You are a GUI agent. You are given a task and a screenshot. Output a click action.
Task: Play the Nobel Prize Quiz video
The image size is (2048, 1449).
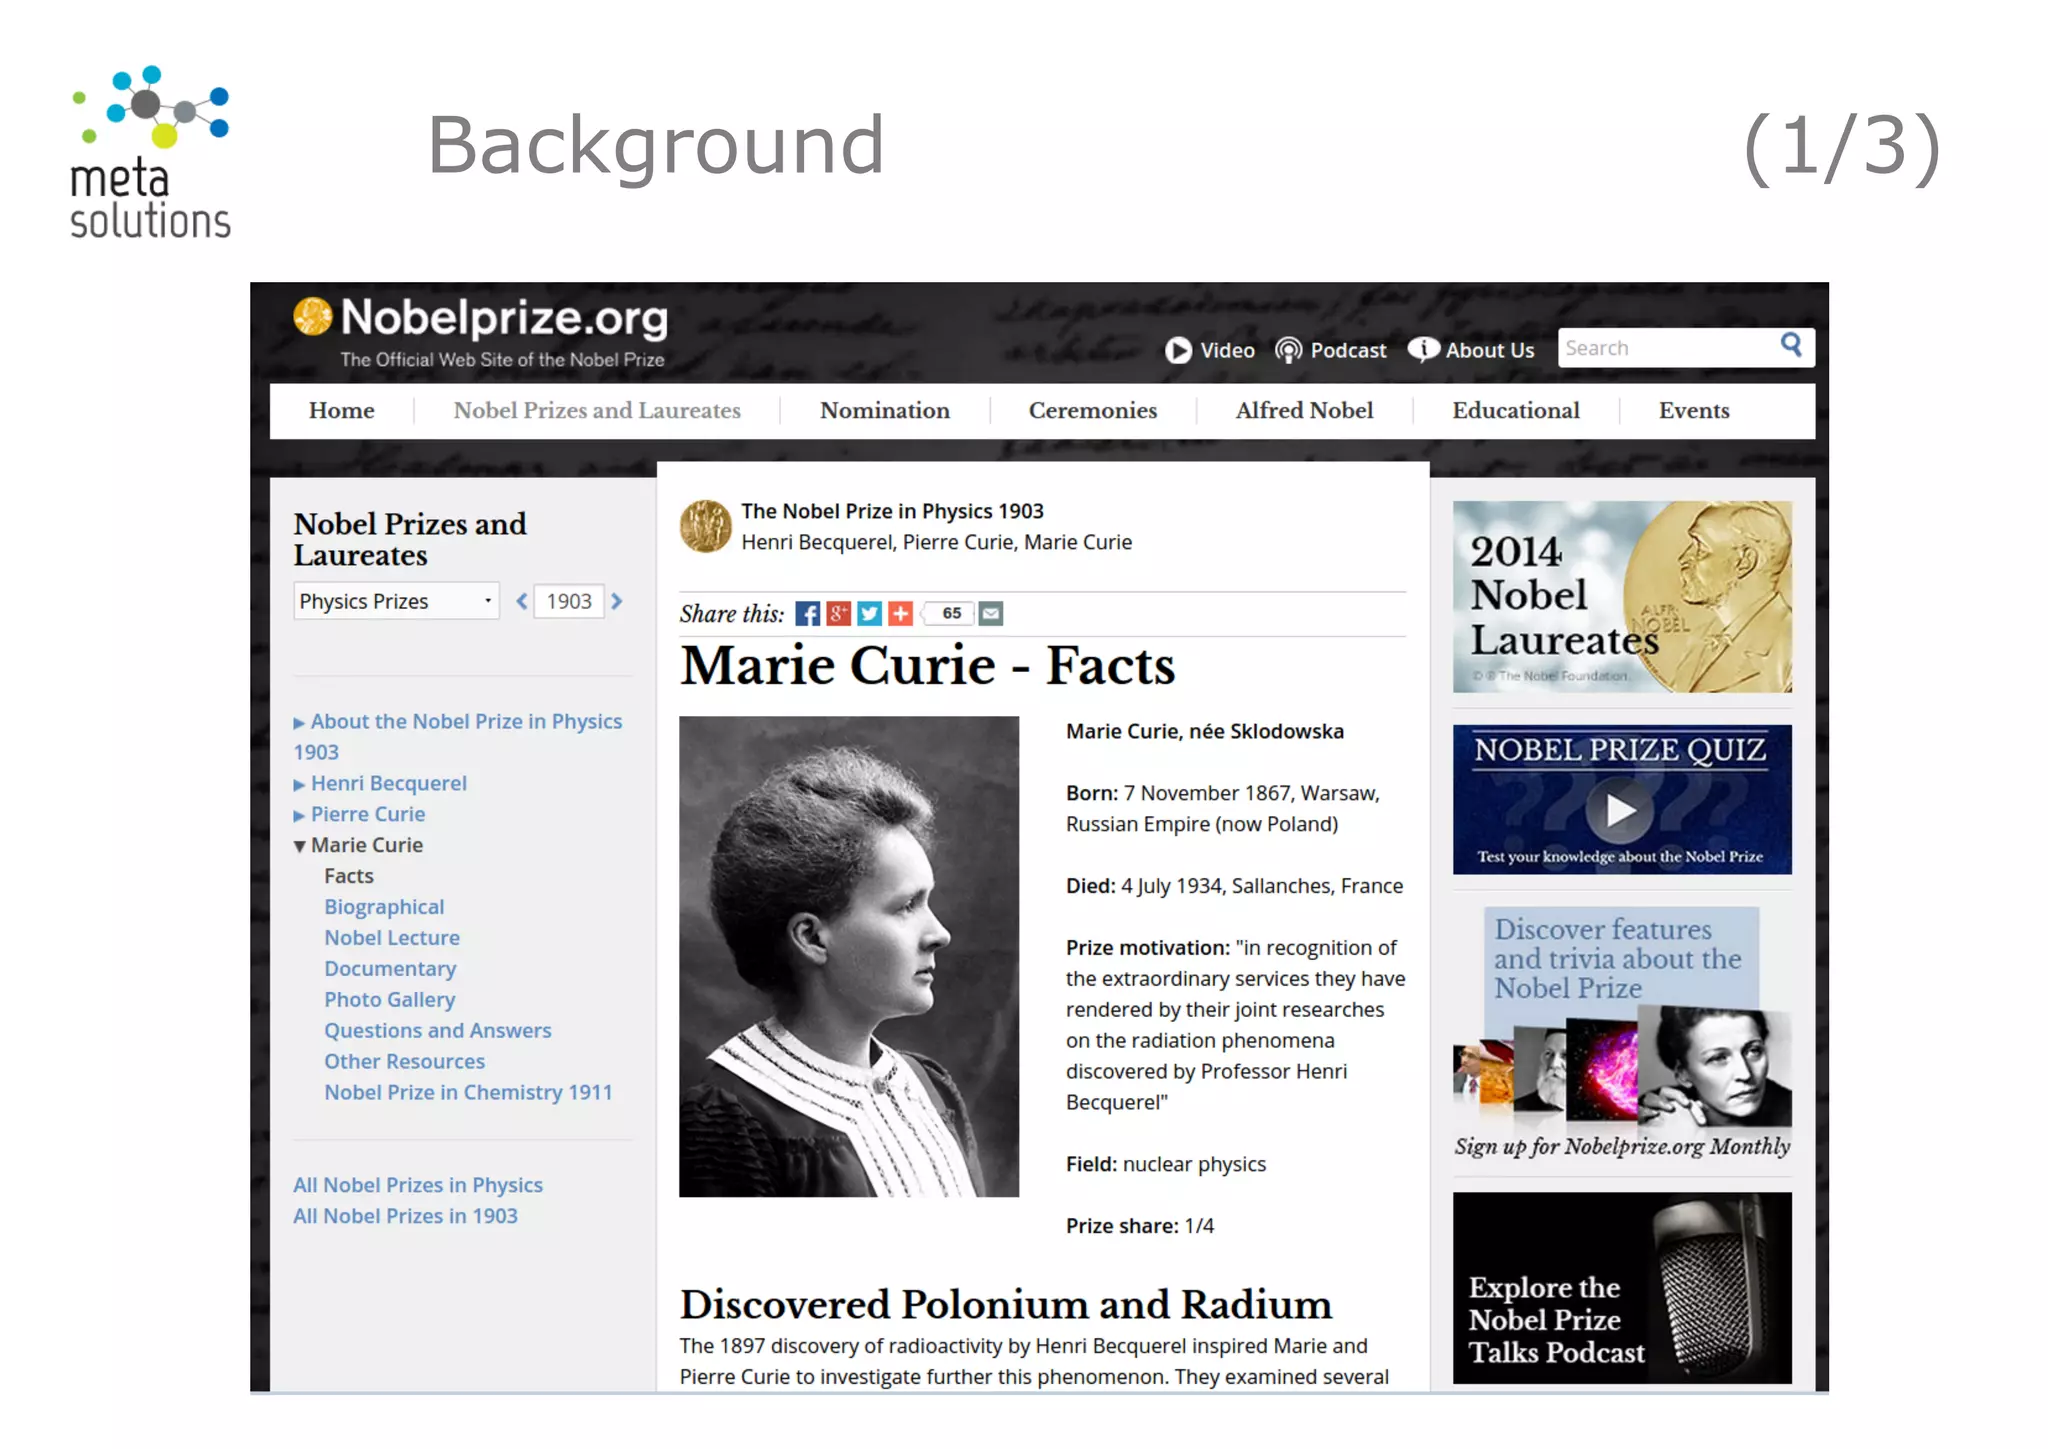coord(1620,810)
